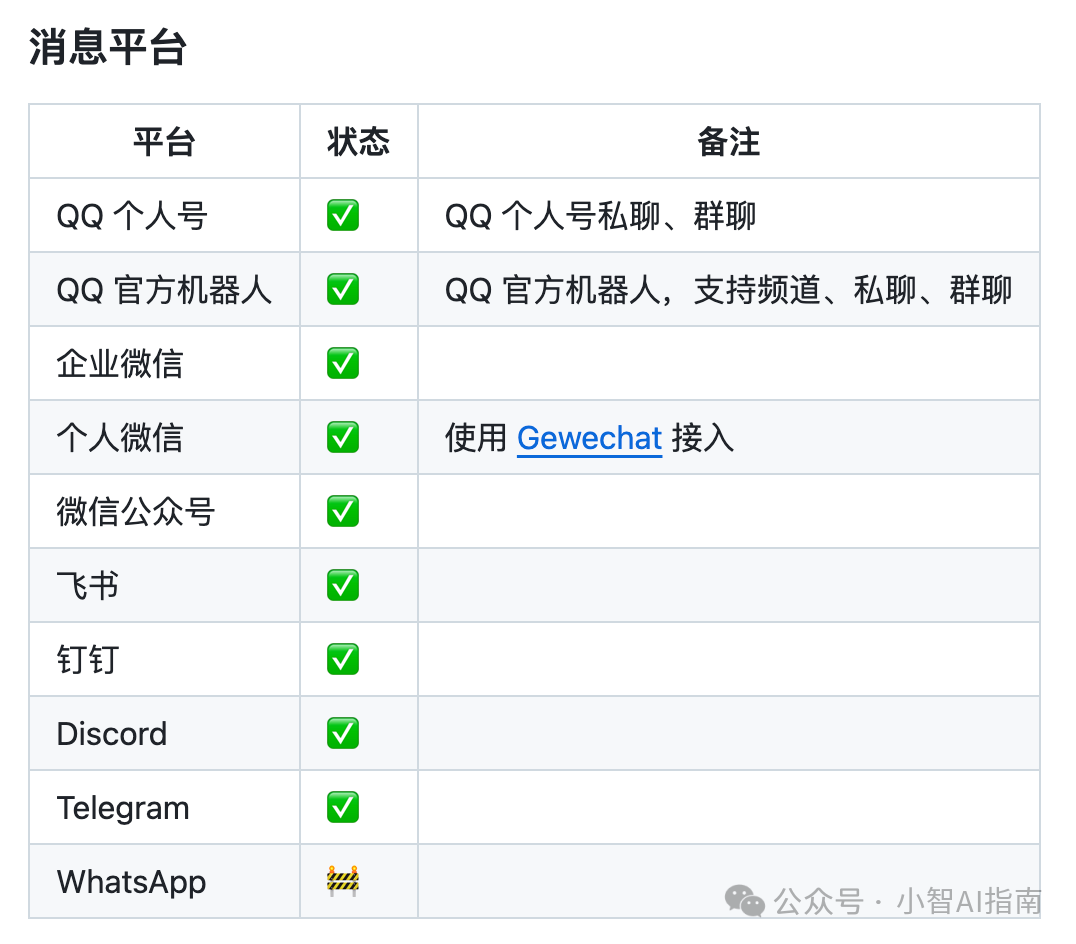Click the green checkmark for Discord
The width and height of the screenshot is (1076, 944).
coord(343,733)
